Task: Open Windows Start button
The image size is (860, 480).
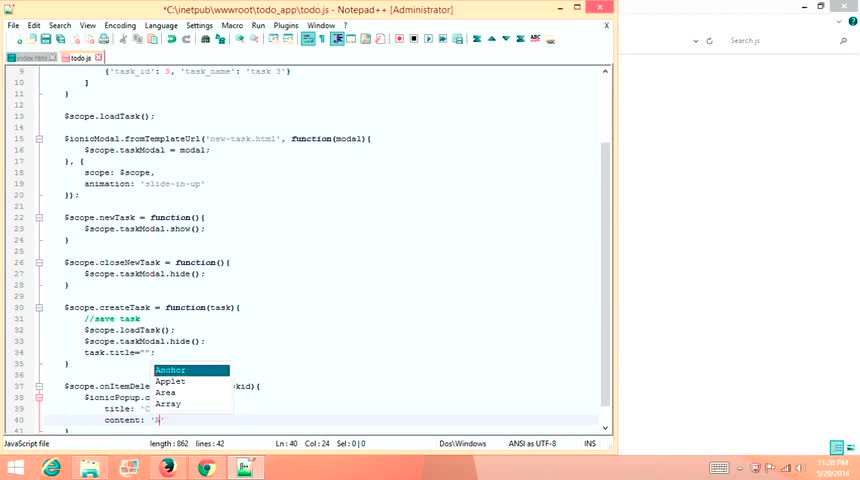Action: click(x=16, y=467)
